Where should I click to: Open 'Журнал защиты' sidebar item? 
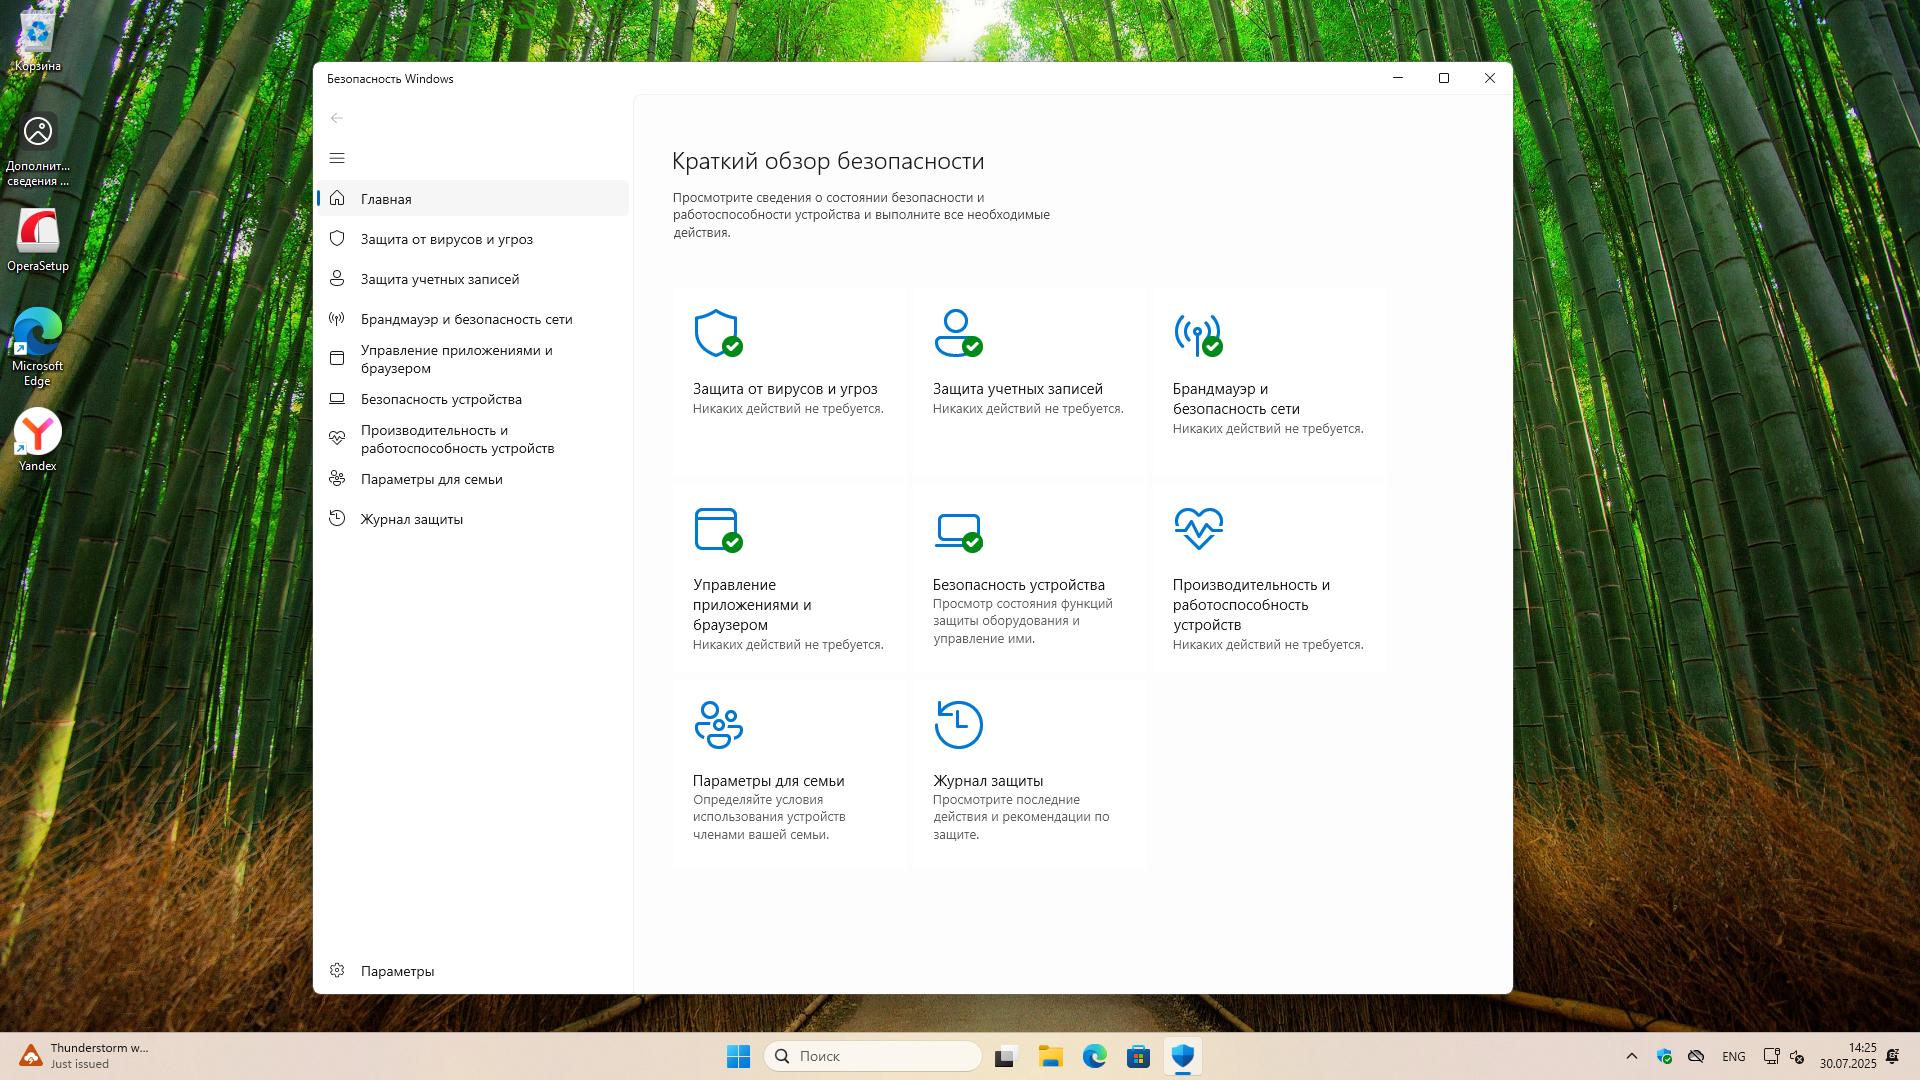pyautogui.click(x=411, y=519)
